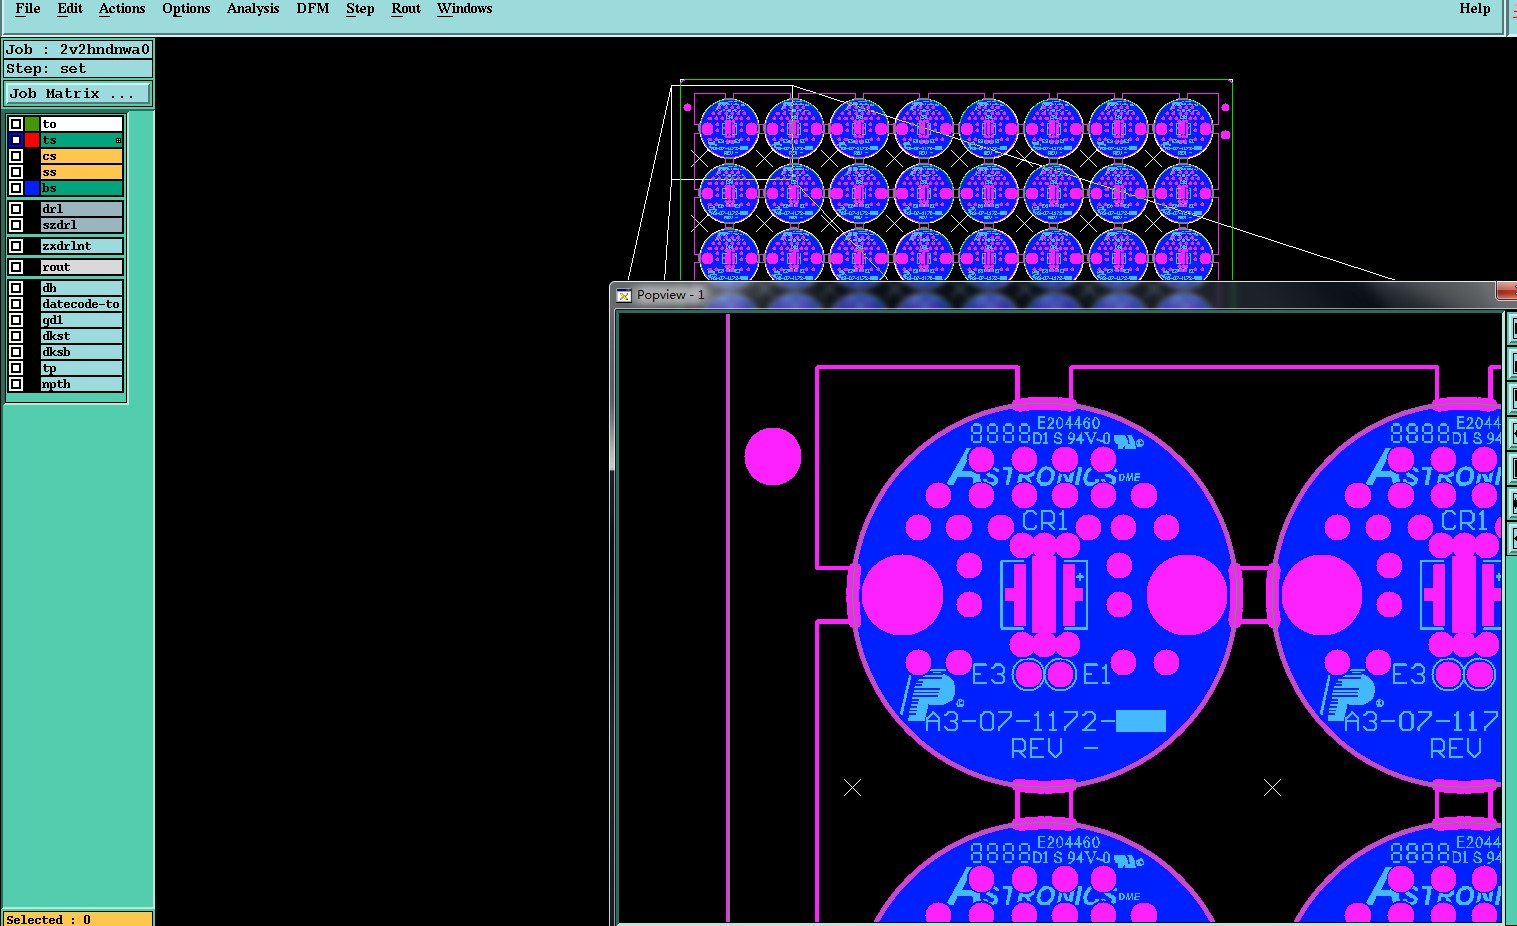The image size is (1517, 926).
Task: Select the 'dkst' layer name
Action: click(x=81, y=336)
